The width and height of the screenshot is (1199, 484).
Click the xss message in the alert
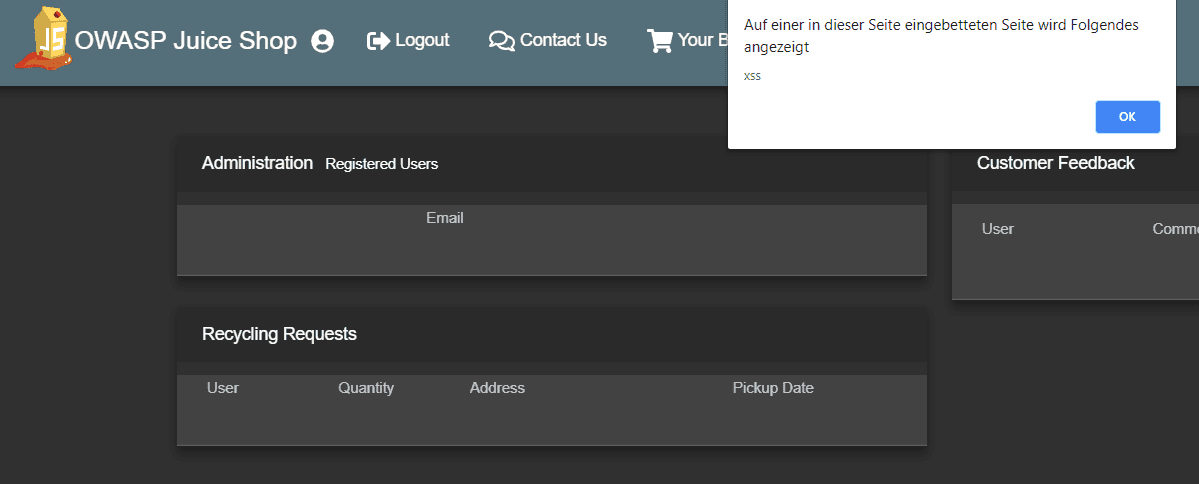coord(752,76)
